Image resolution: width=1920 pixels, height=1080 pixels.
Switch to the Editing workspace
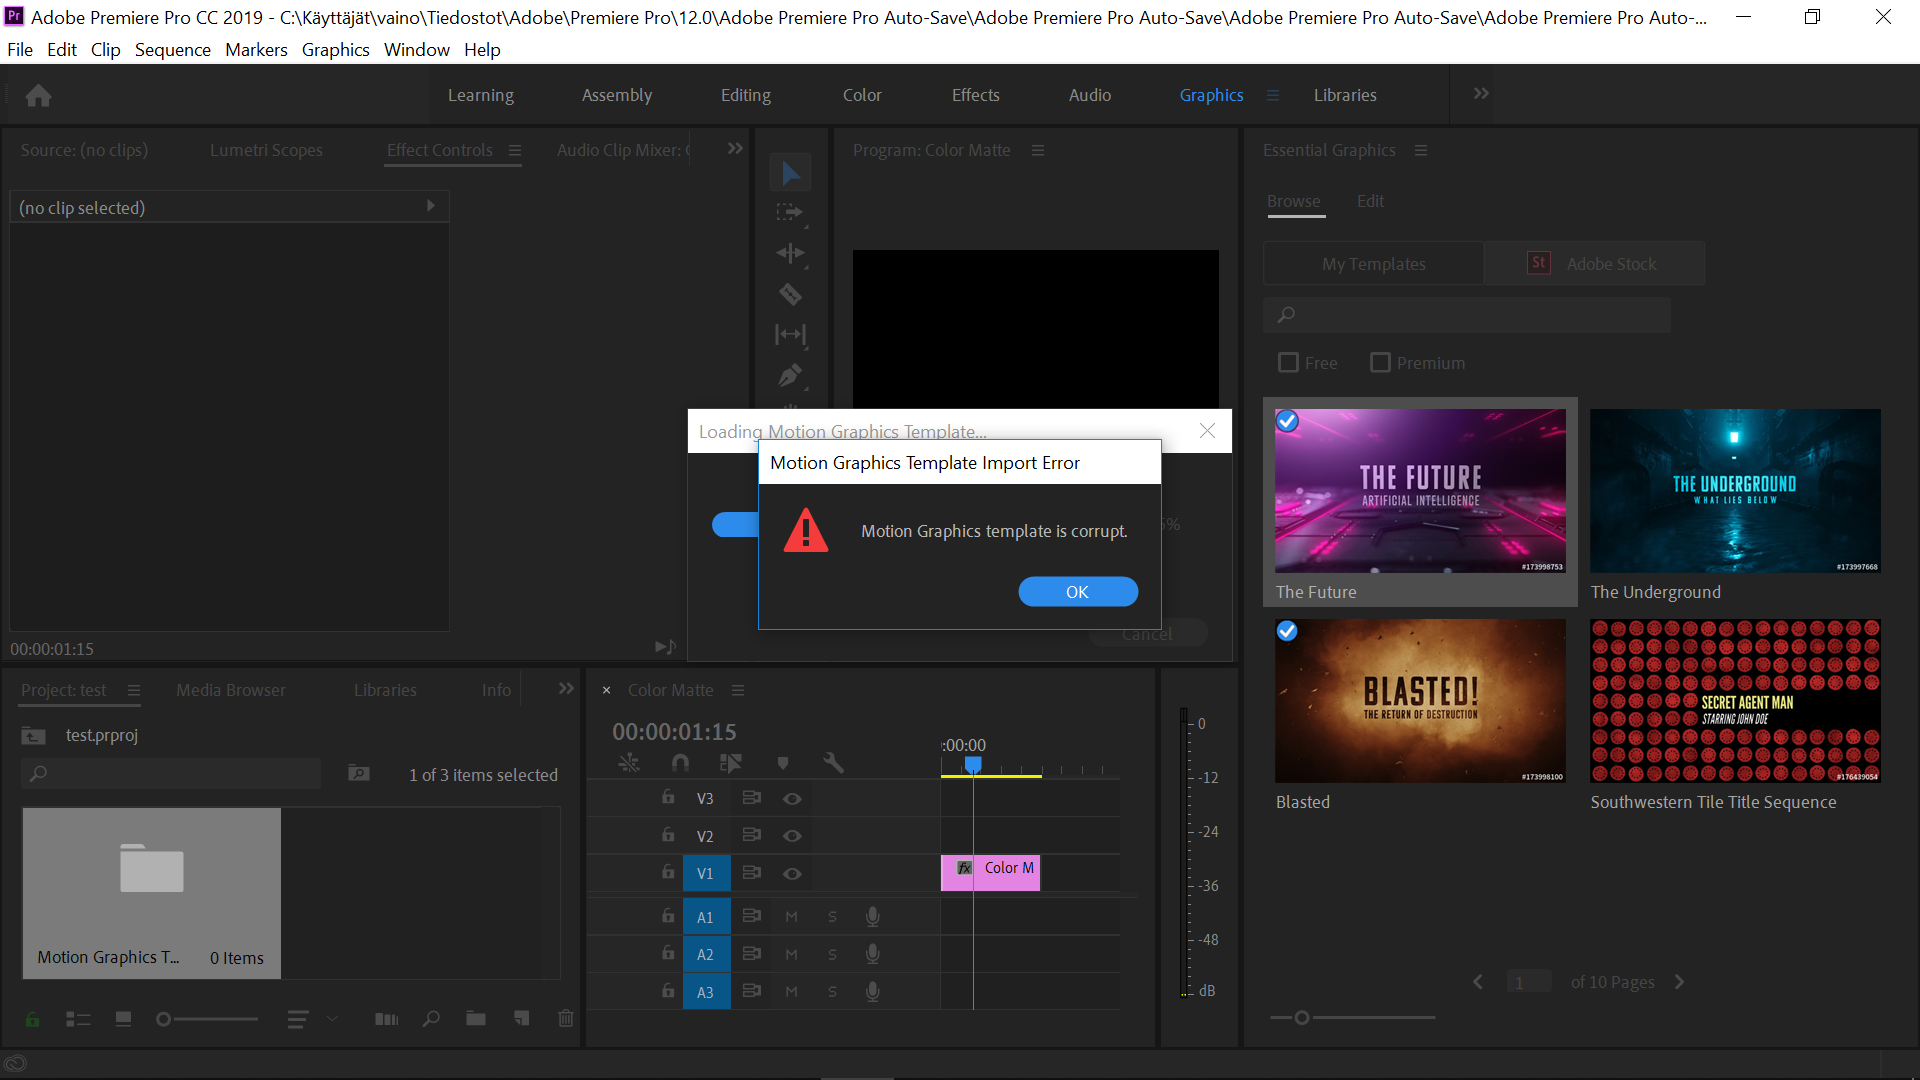pyautogui.click(x=746, y=95)
